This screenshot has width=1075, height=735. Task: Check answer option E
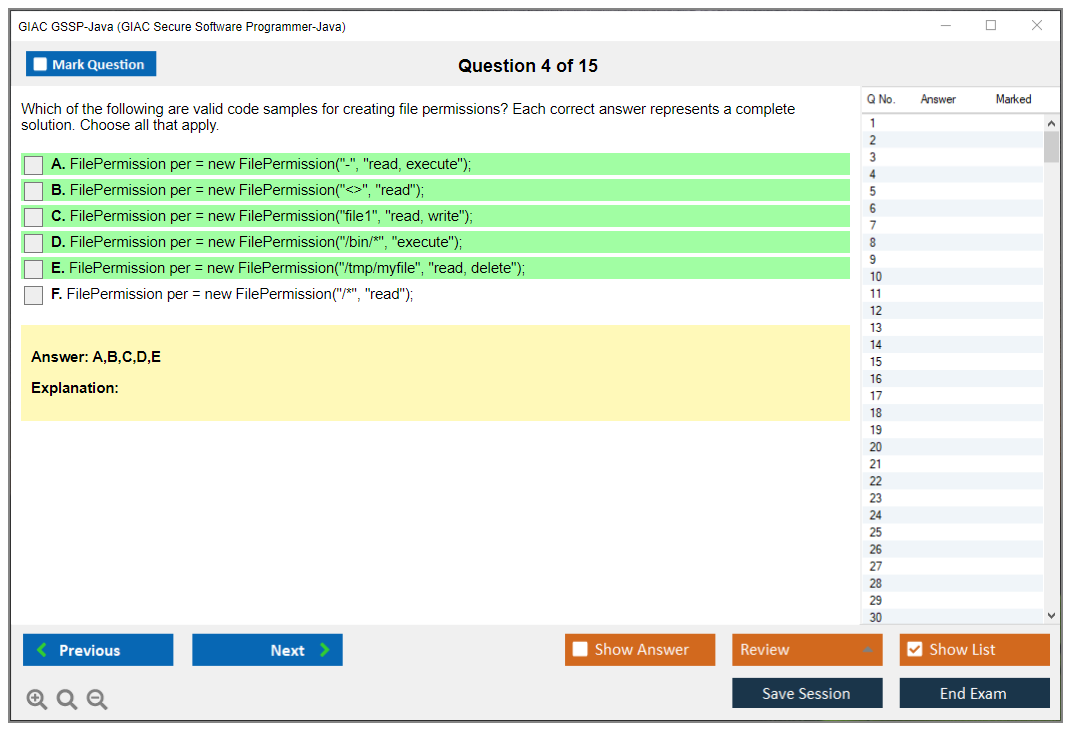click(33, 268)
